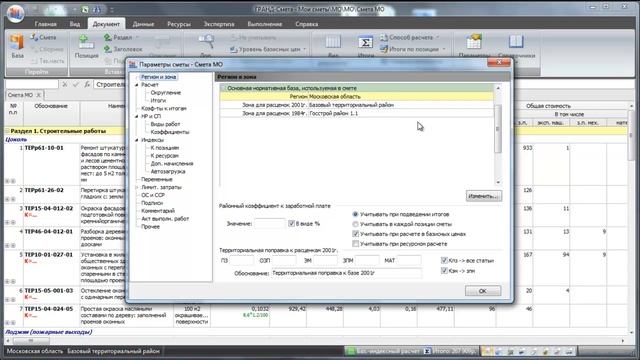The image size is (640, 360).
Task: Expand the Лимит. затраты tree node
Action: pos(137,187)
